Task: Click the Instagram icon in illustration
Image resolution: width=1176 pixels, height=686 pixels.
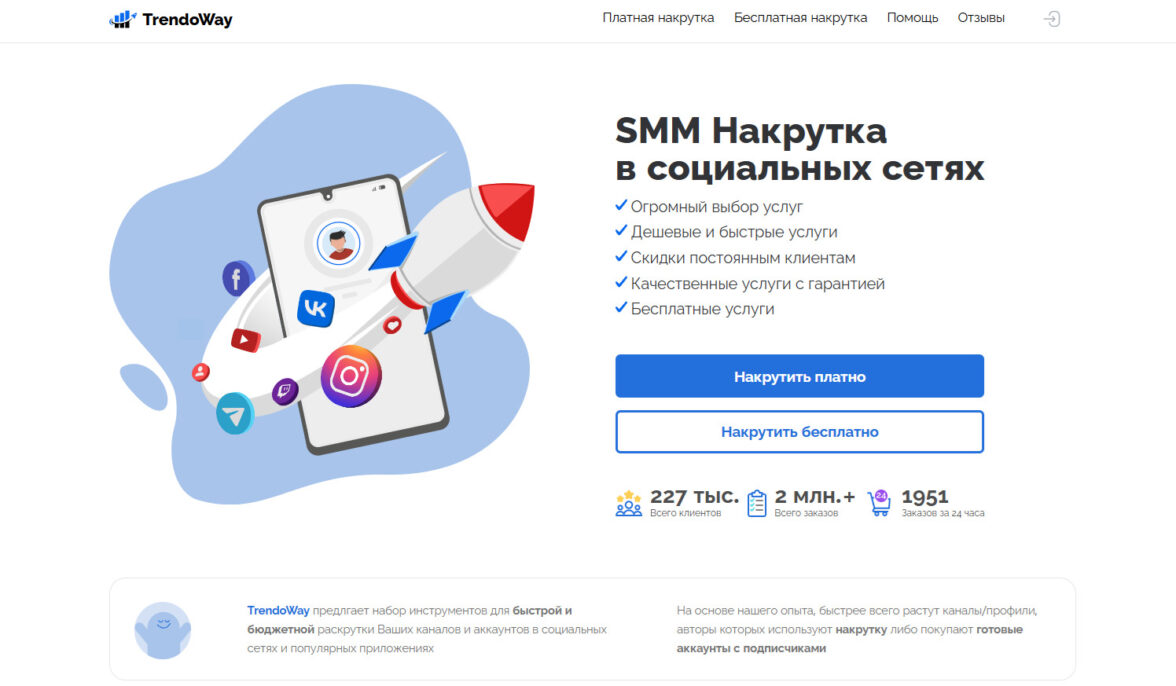Action: coord(351,376)
